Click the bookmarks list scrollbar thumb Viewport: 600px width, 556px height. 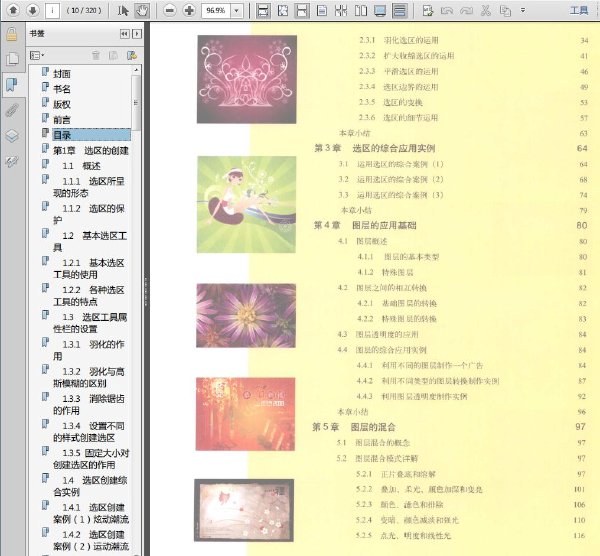pyautogui.click(x=136, y=103)
